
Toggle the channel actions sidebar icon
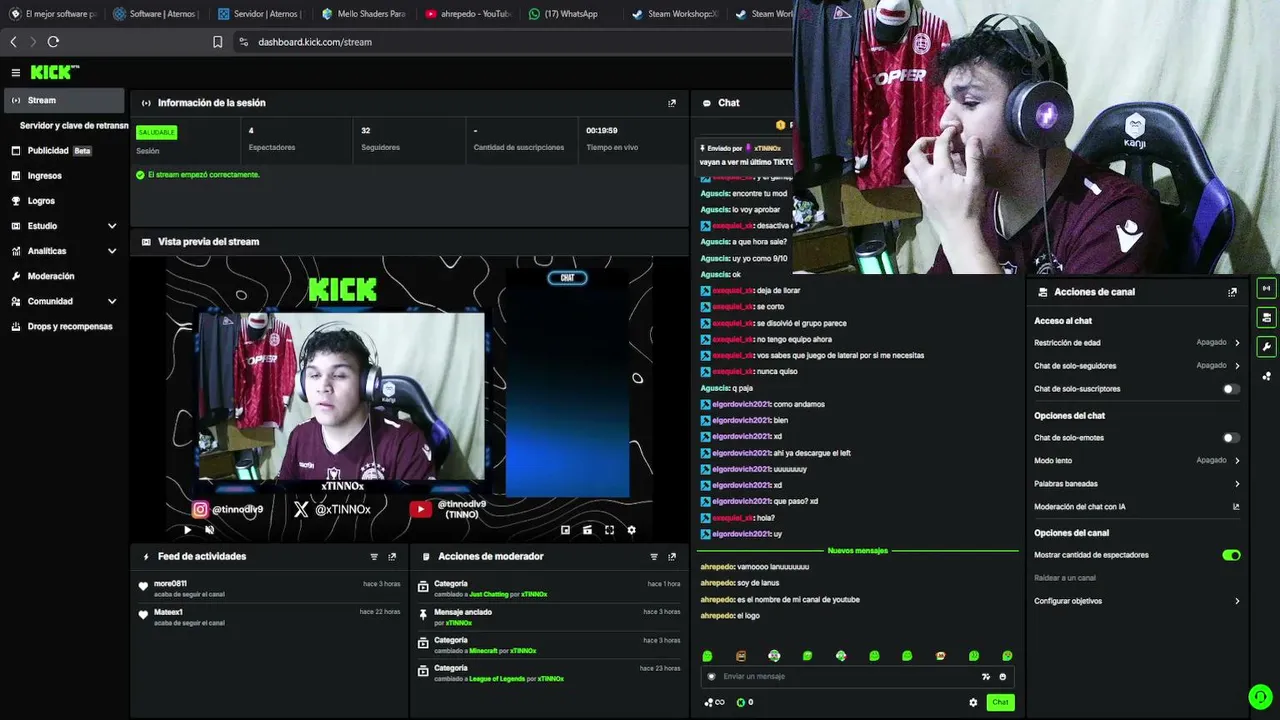pyautogui.click(x=1267, y=318)
